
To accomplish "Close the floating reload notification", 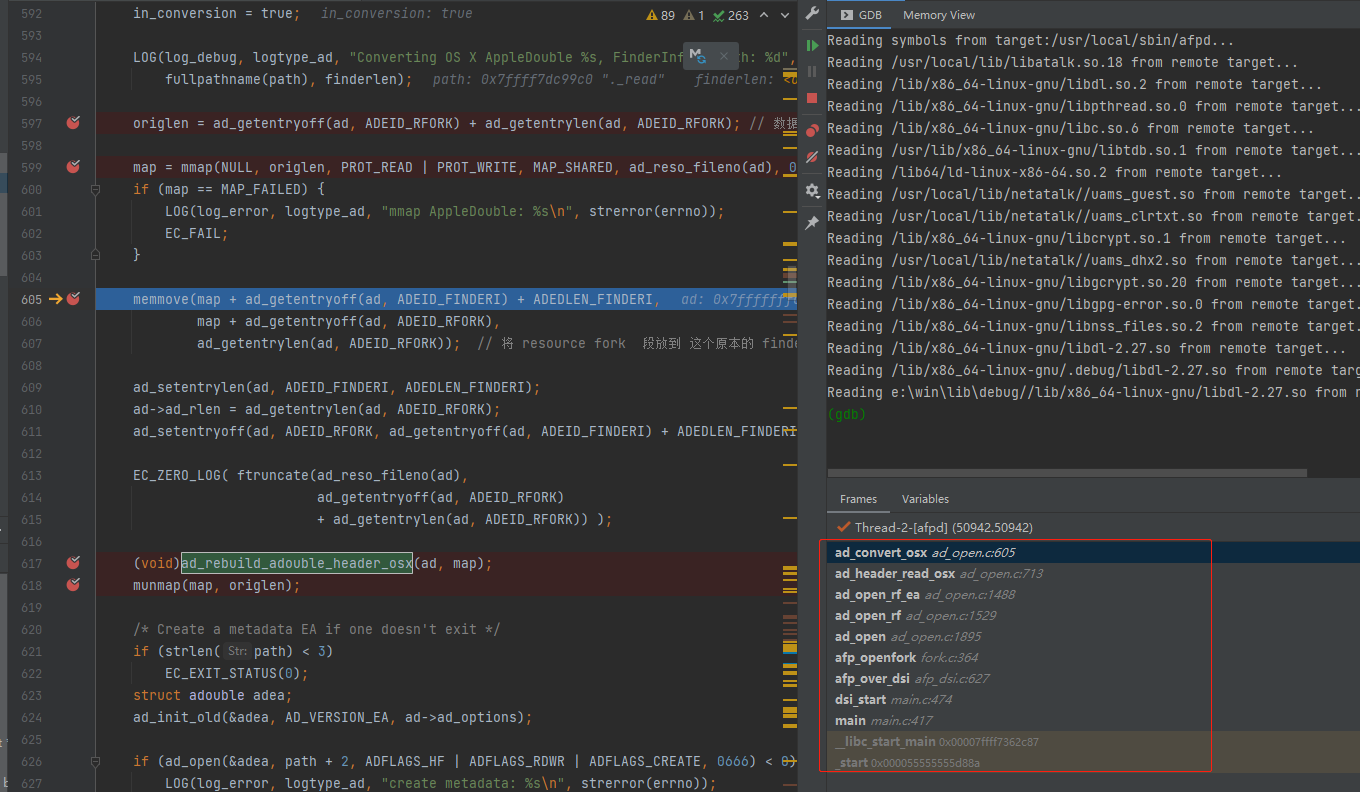I will coord(724,57).
